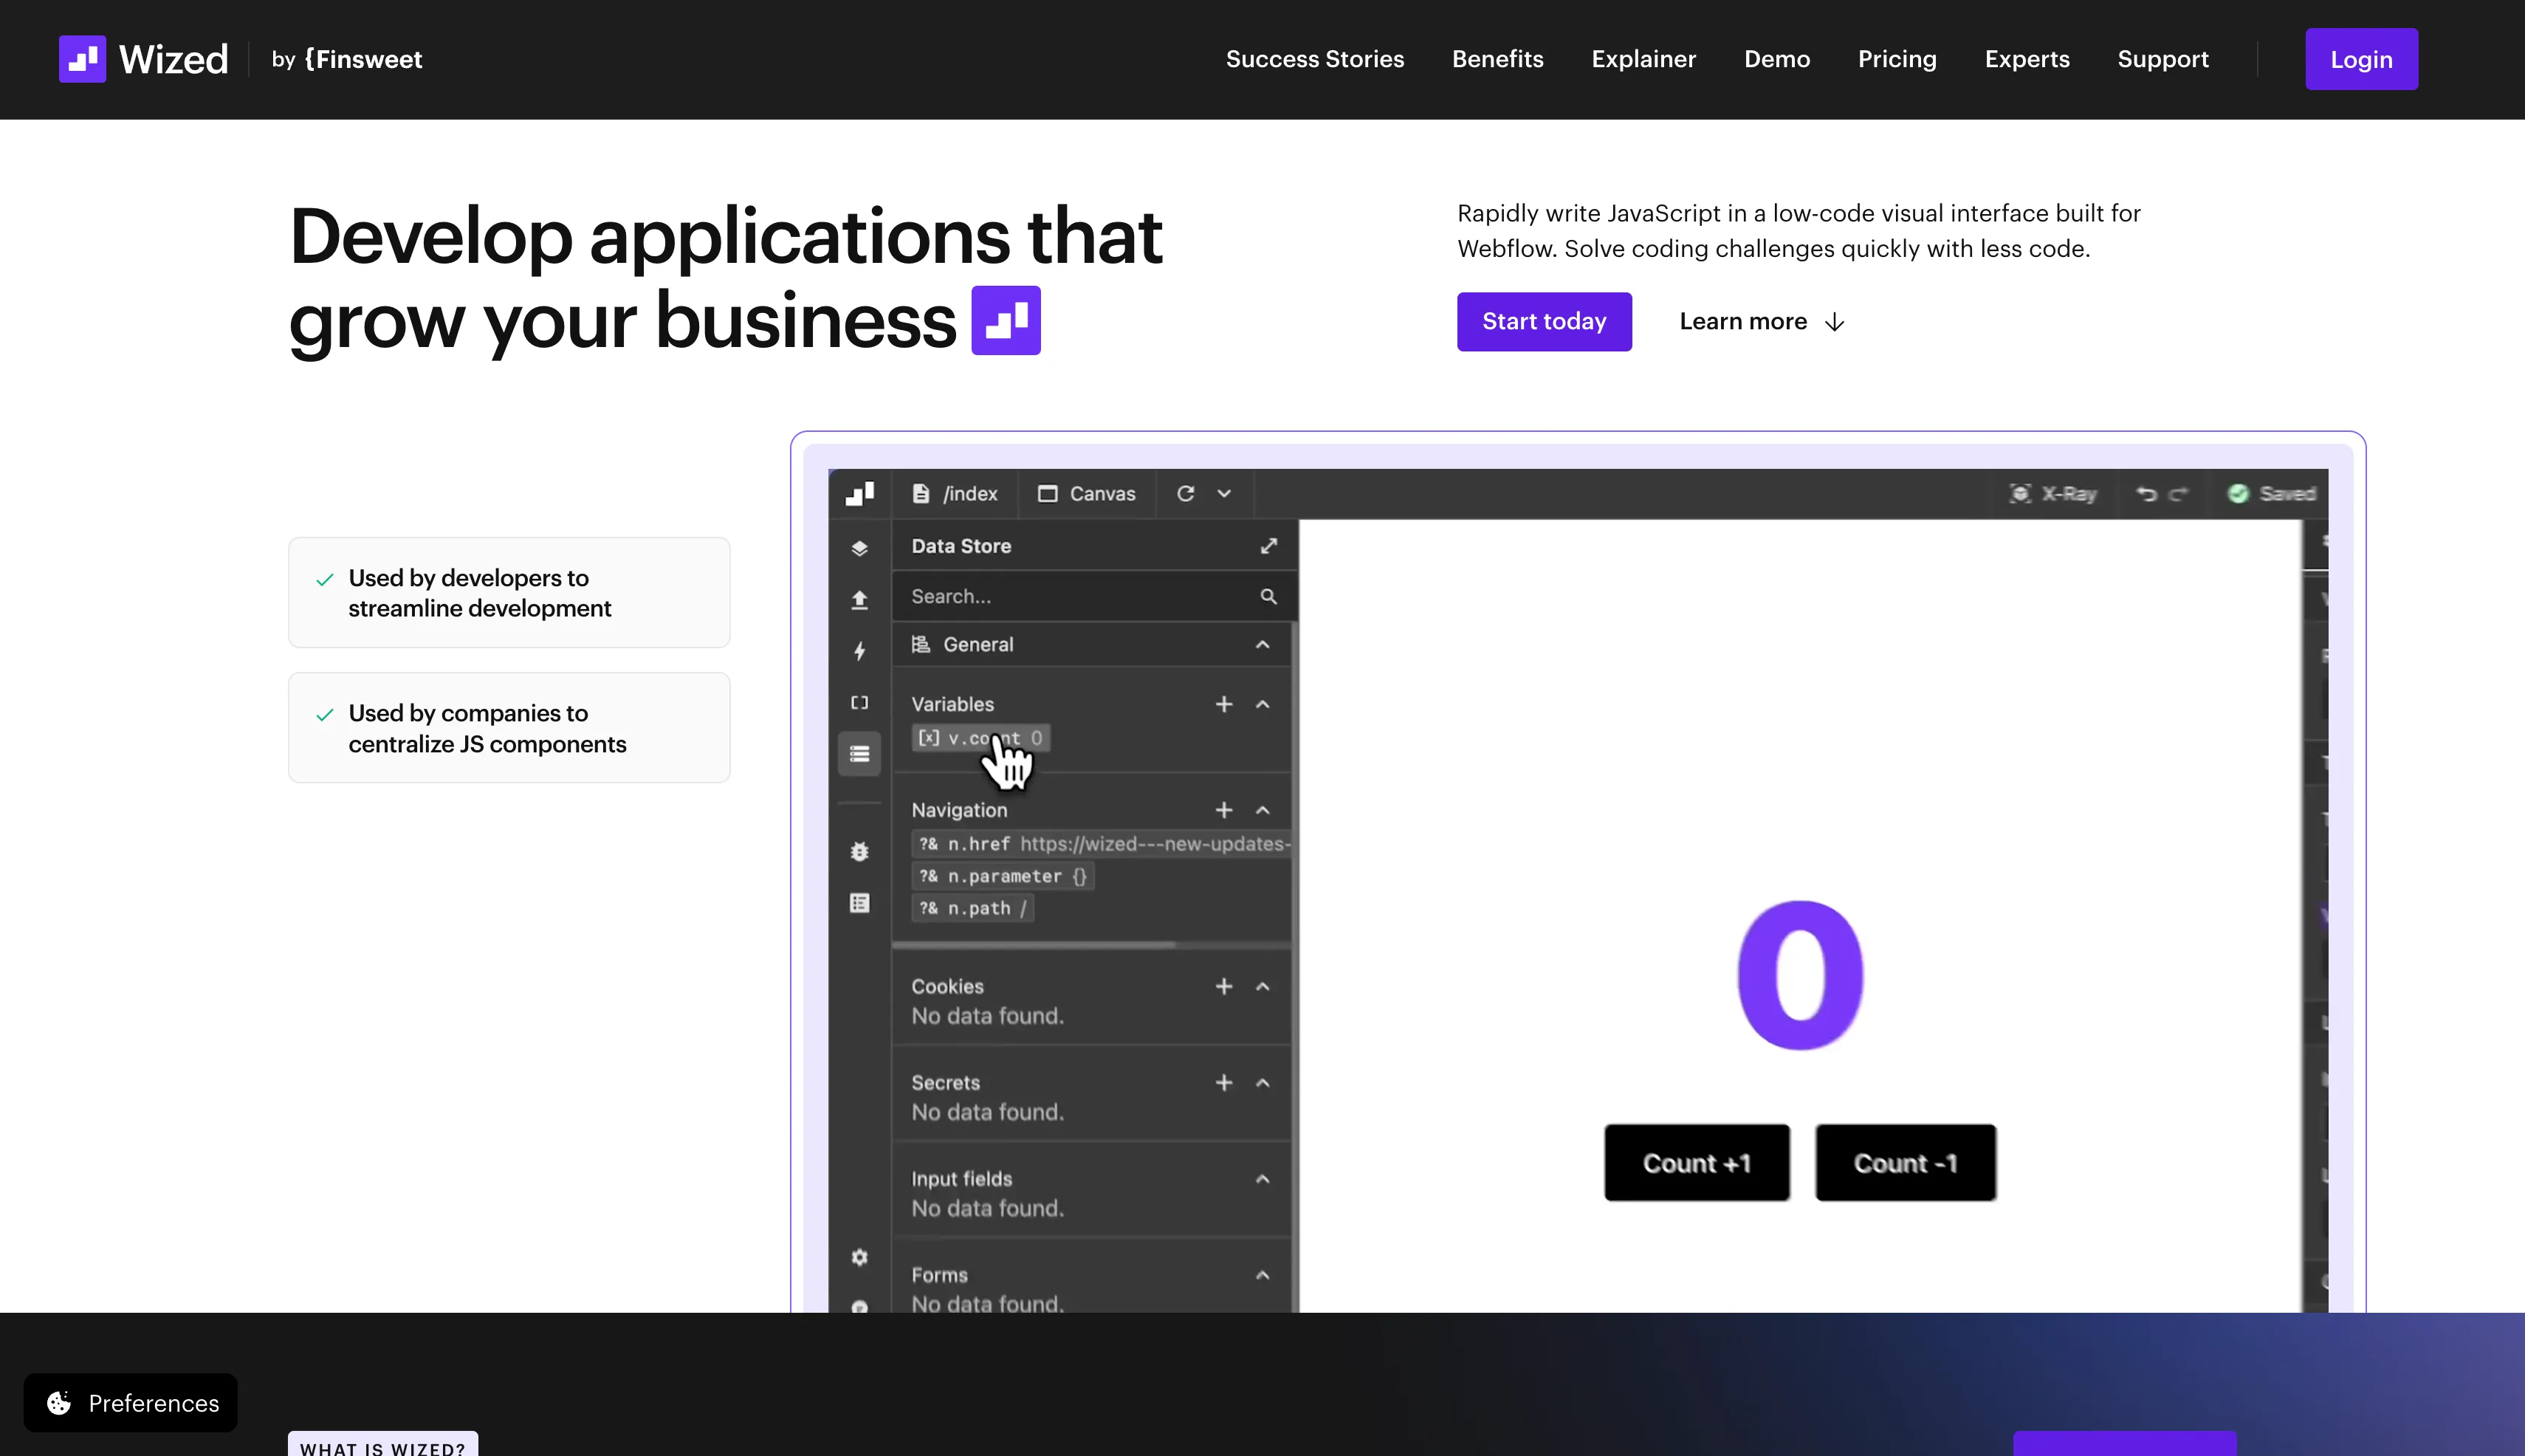Image resolution: width=2525 pixels, height=1456 pixels.
Task: Open the Pricing menu item
Action: pos(1896,59)
